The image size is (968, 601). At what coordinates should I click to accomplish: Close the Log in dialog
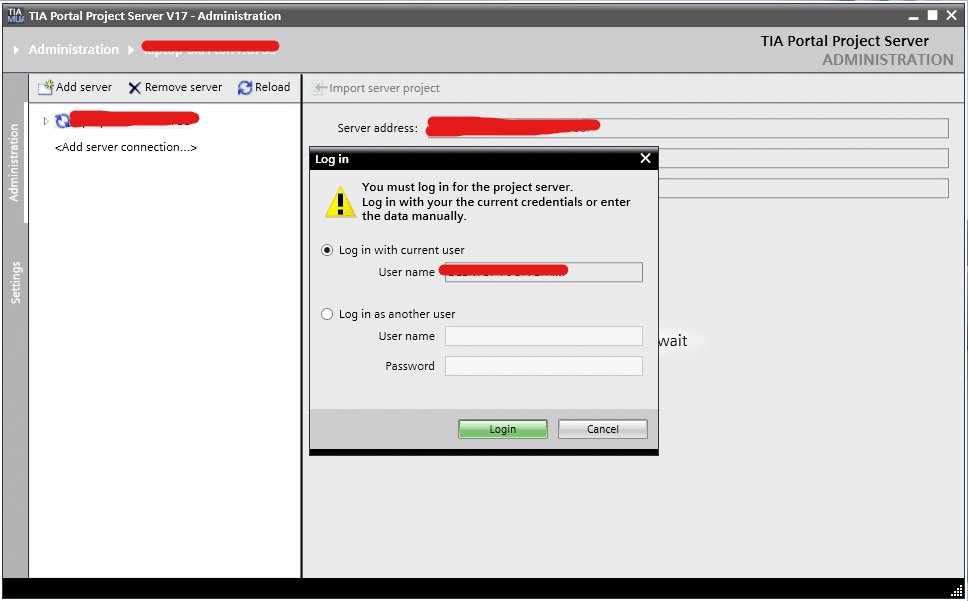tap(646, 159)
